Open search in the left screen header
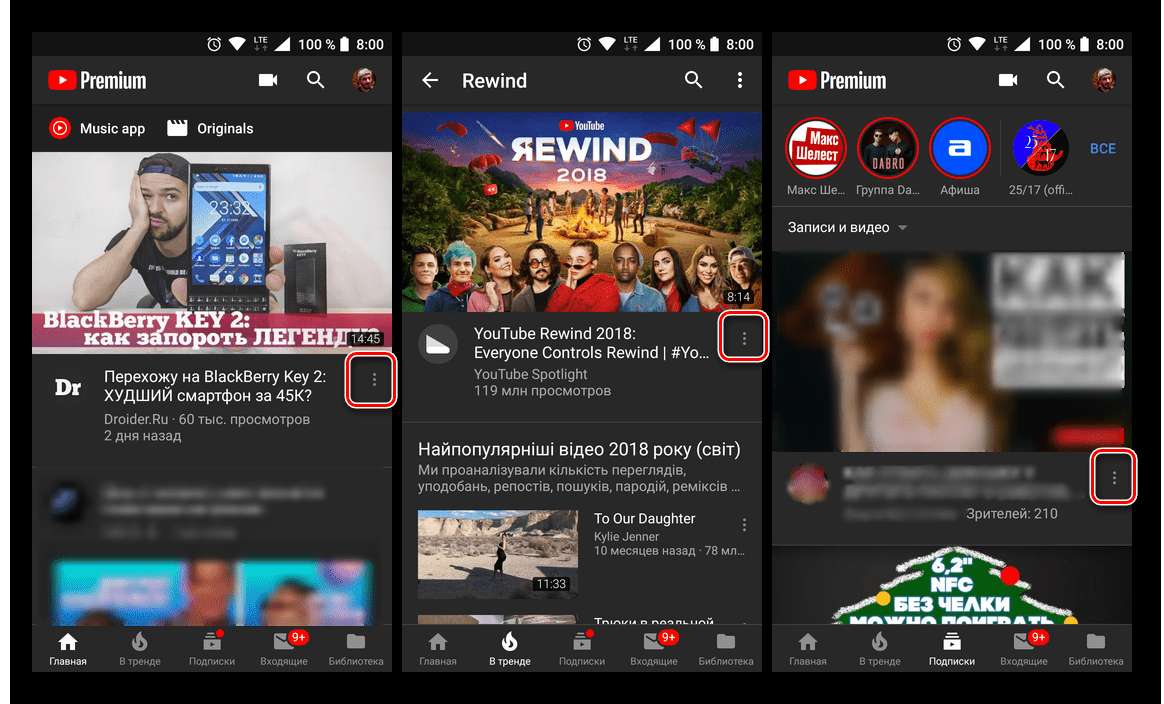1164x704 pixels. [x=315, y=79]
